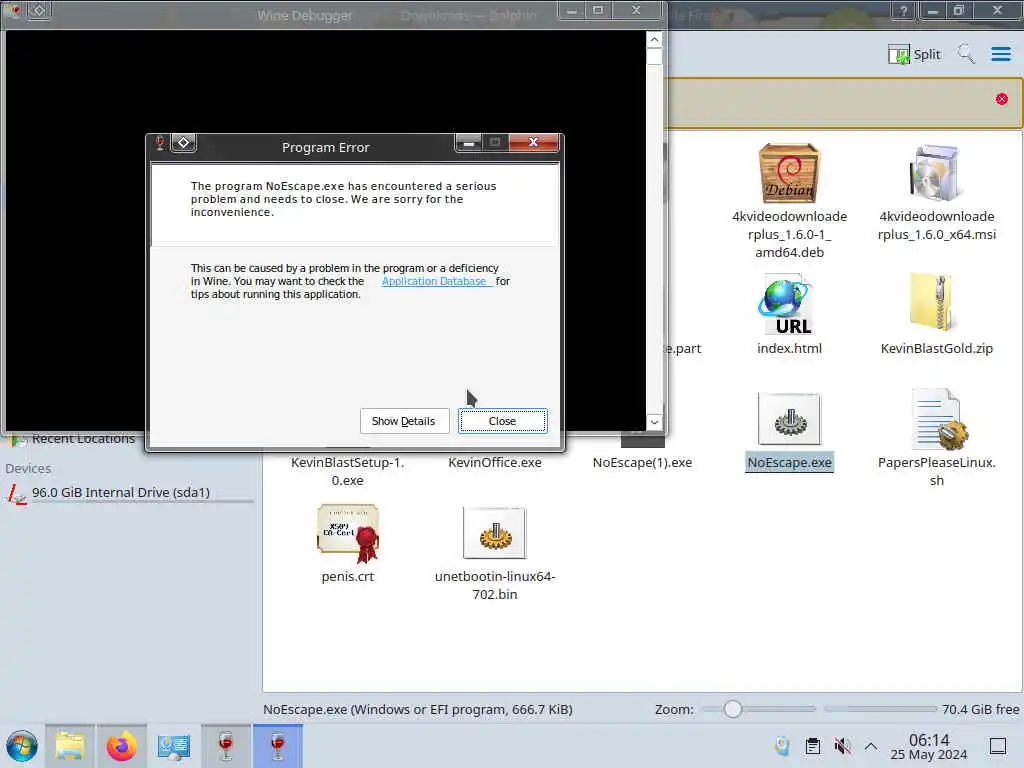
Task: Open the Application Database link
Action: 434,281
